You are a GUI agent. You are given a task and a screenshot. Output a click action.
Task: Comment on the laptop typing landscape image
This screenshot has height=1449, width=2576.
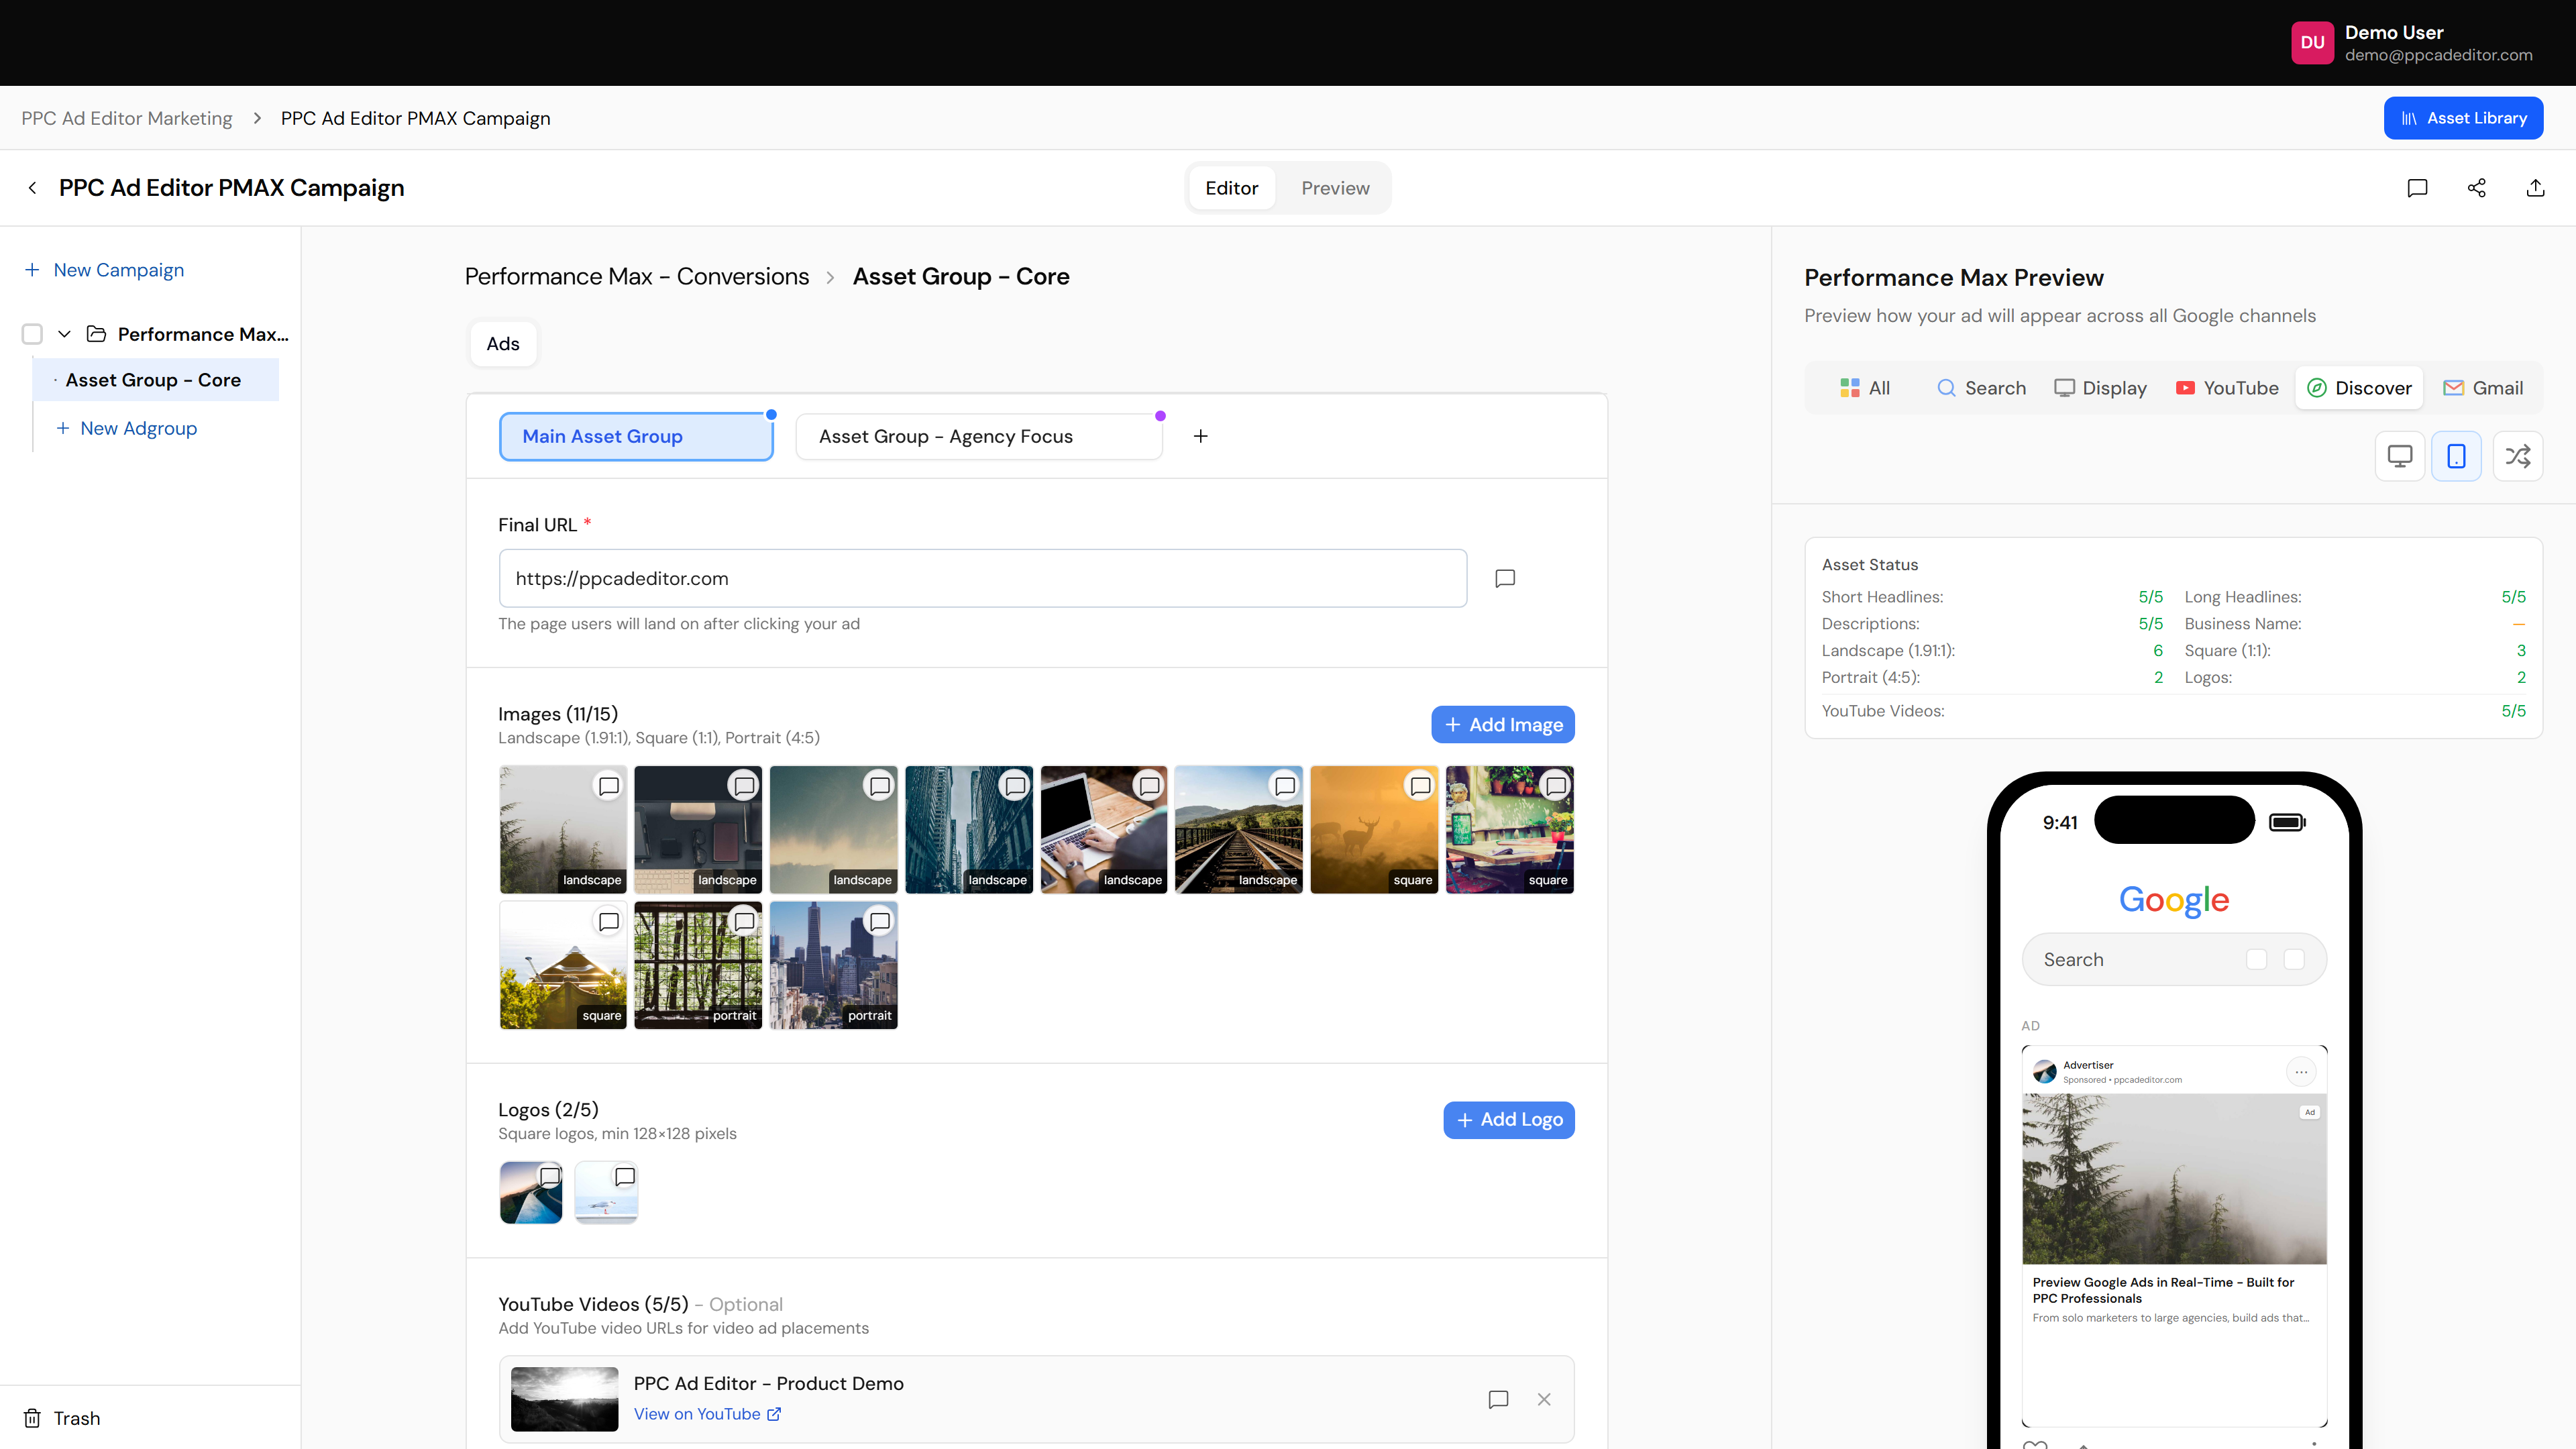(x=1150, y=786)
